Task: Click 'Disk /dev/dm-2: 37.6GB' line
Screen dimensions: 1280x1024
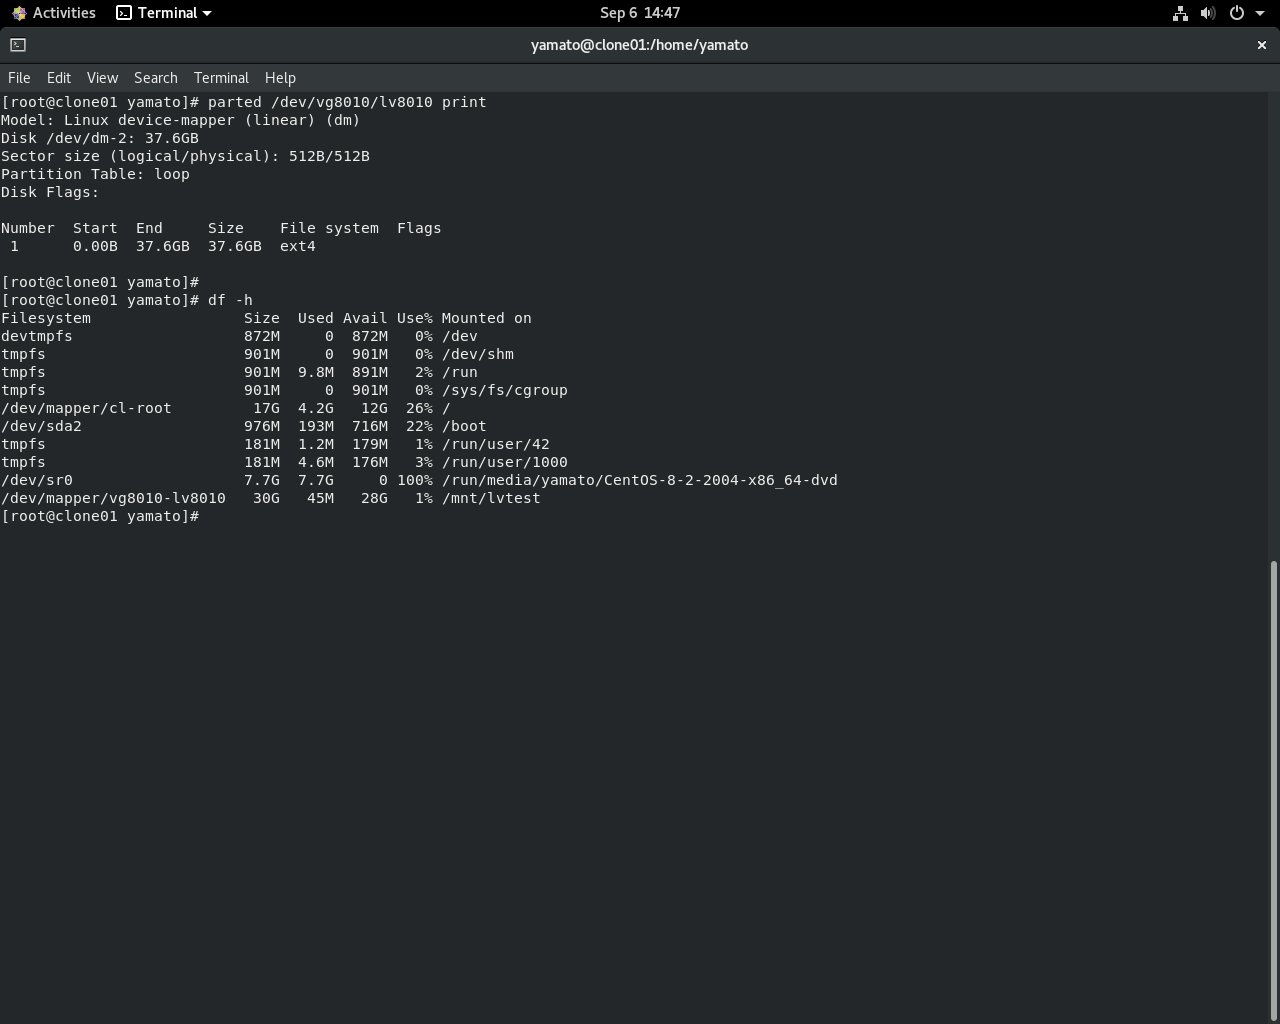Action: coord(100,138)
